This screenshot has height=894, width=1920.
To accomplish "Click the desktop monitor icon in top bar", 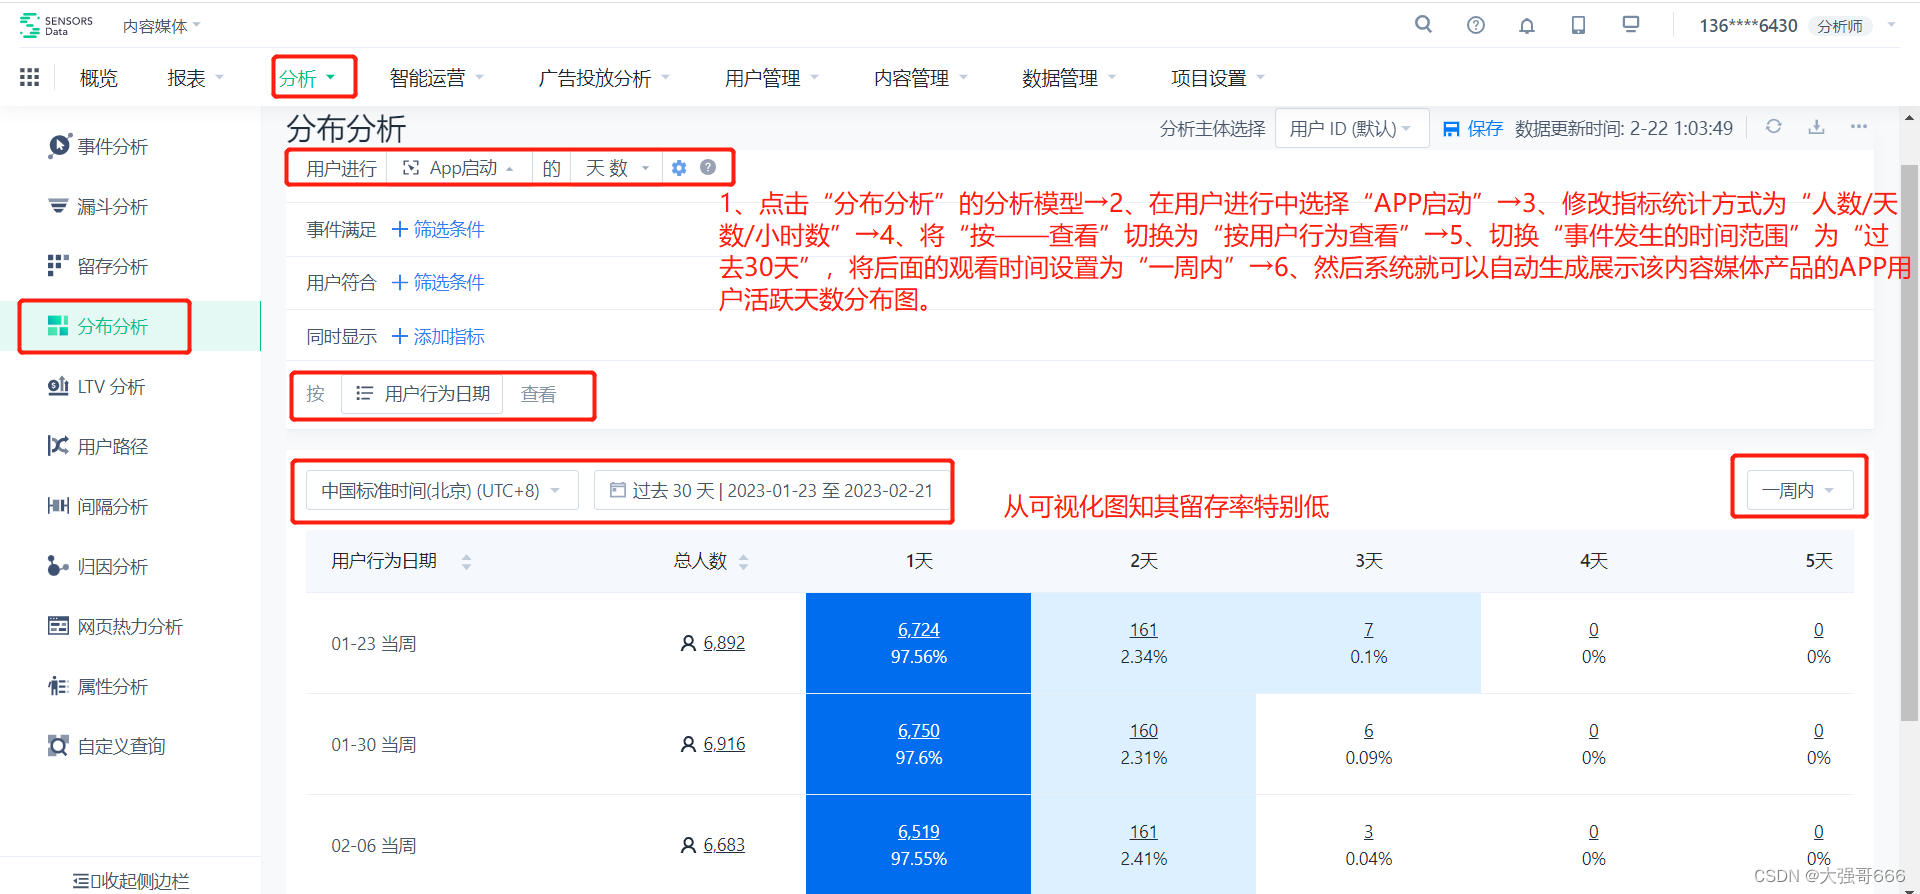I will point(1631,24).
